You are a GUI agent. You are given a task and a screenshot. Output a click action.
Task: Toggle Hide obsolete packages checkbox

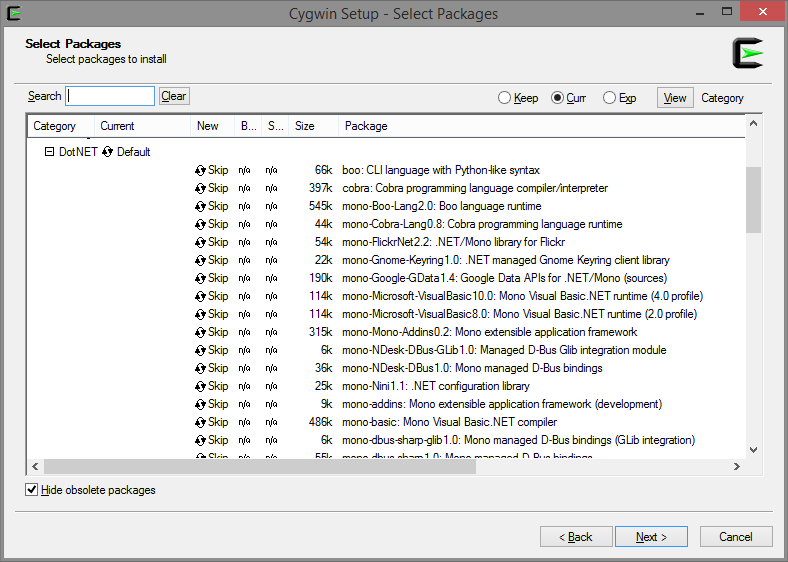(x=31, y=490)
